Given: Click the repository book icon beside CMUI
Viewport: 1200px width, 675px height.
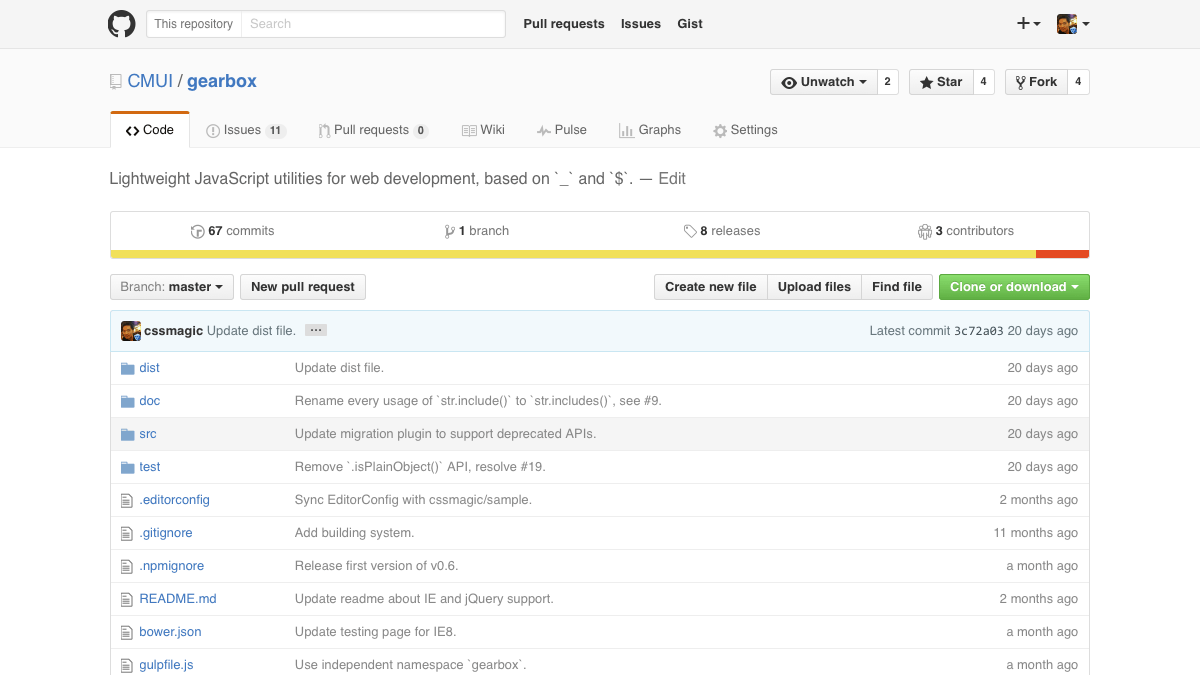Looking at the screenshot, I should 116,82.
